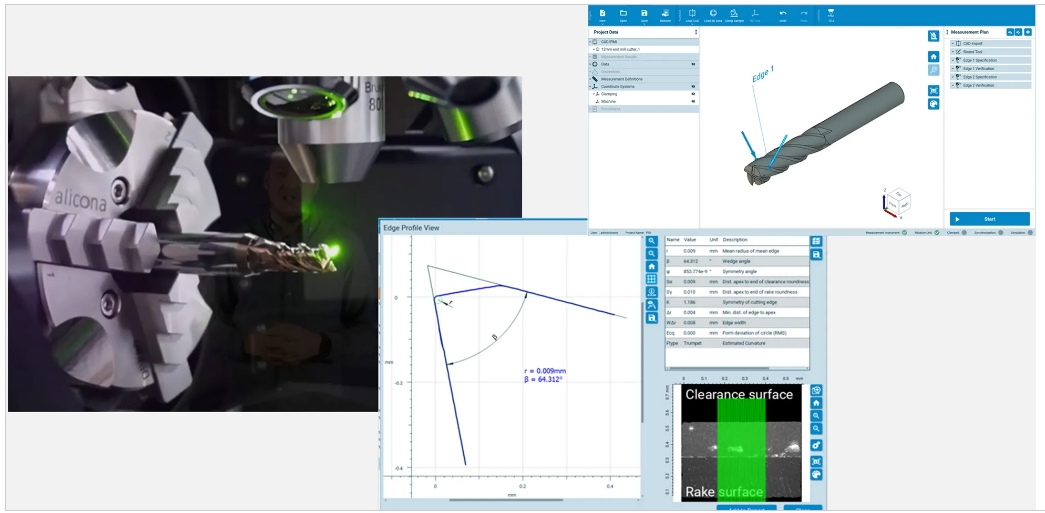This screenshot has height=513, width=1045.
Task: Toggle visibility eye of Coordinate Systems row
Action: click(693, 87)
